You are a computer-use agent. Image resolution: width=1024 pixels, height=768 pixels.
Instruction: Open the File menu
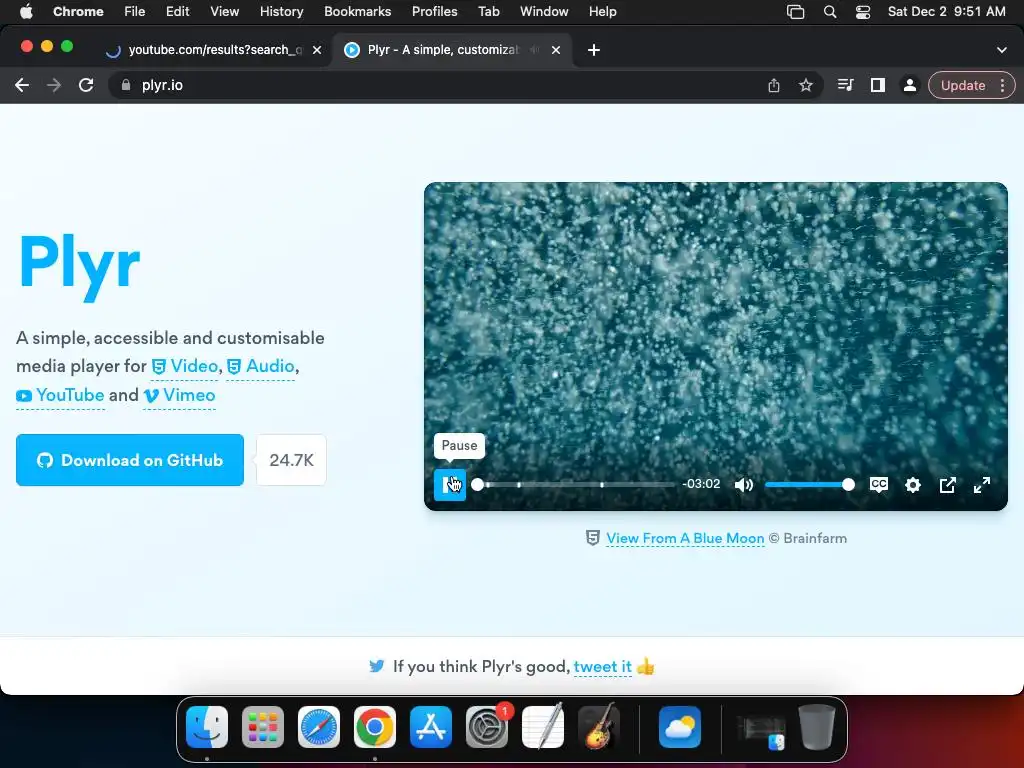(x=135, y=11)
